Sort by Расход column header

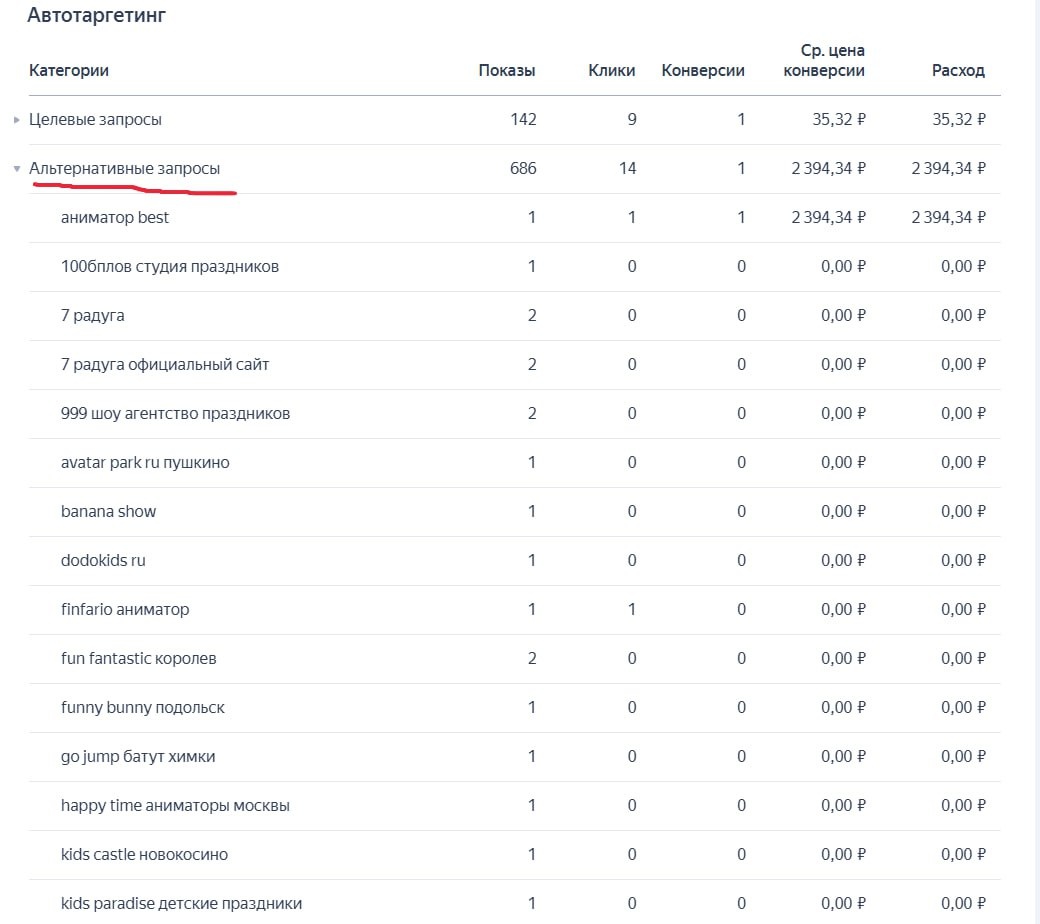click(958, 71)
